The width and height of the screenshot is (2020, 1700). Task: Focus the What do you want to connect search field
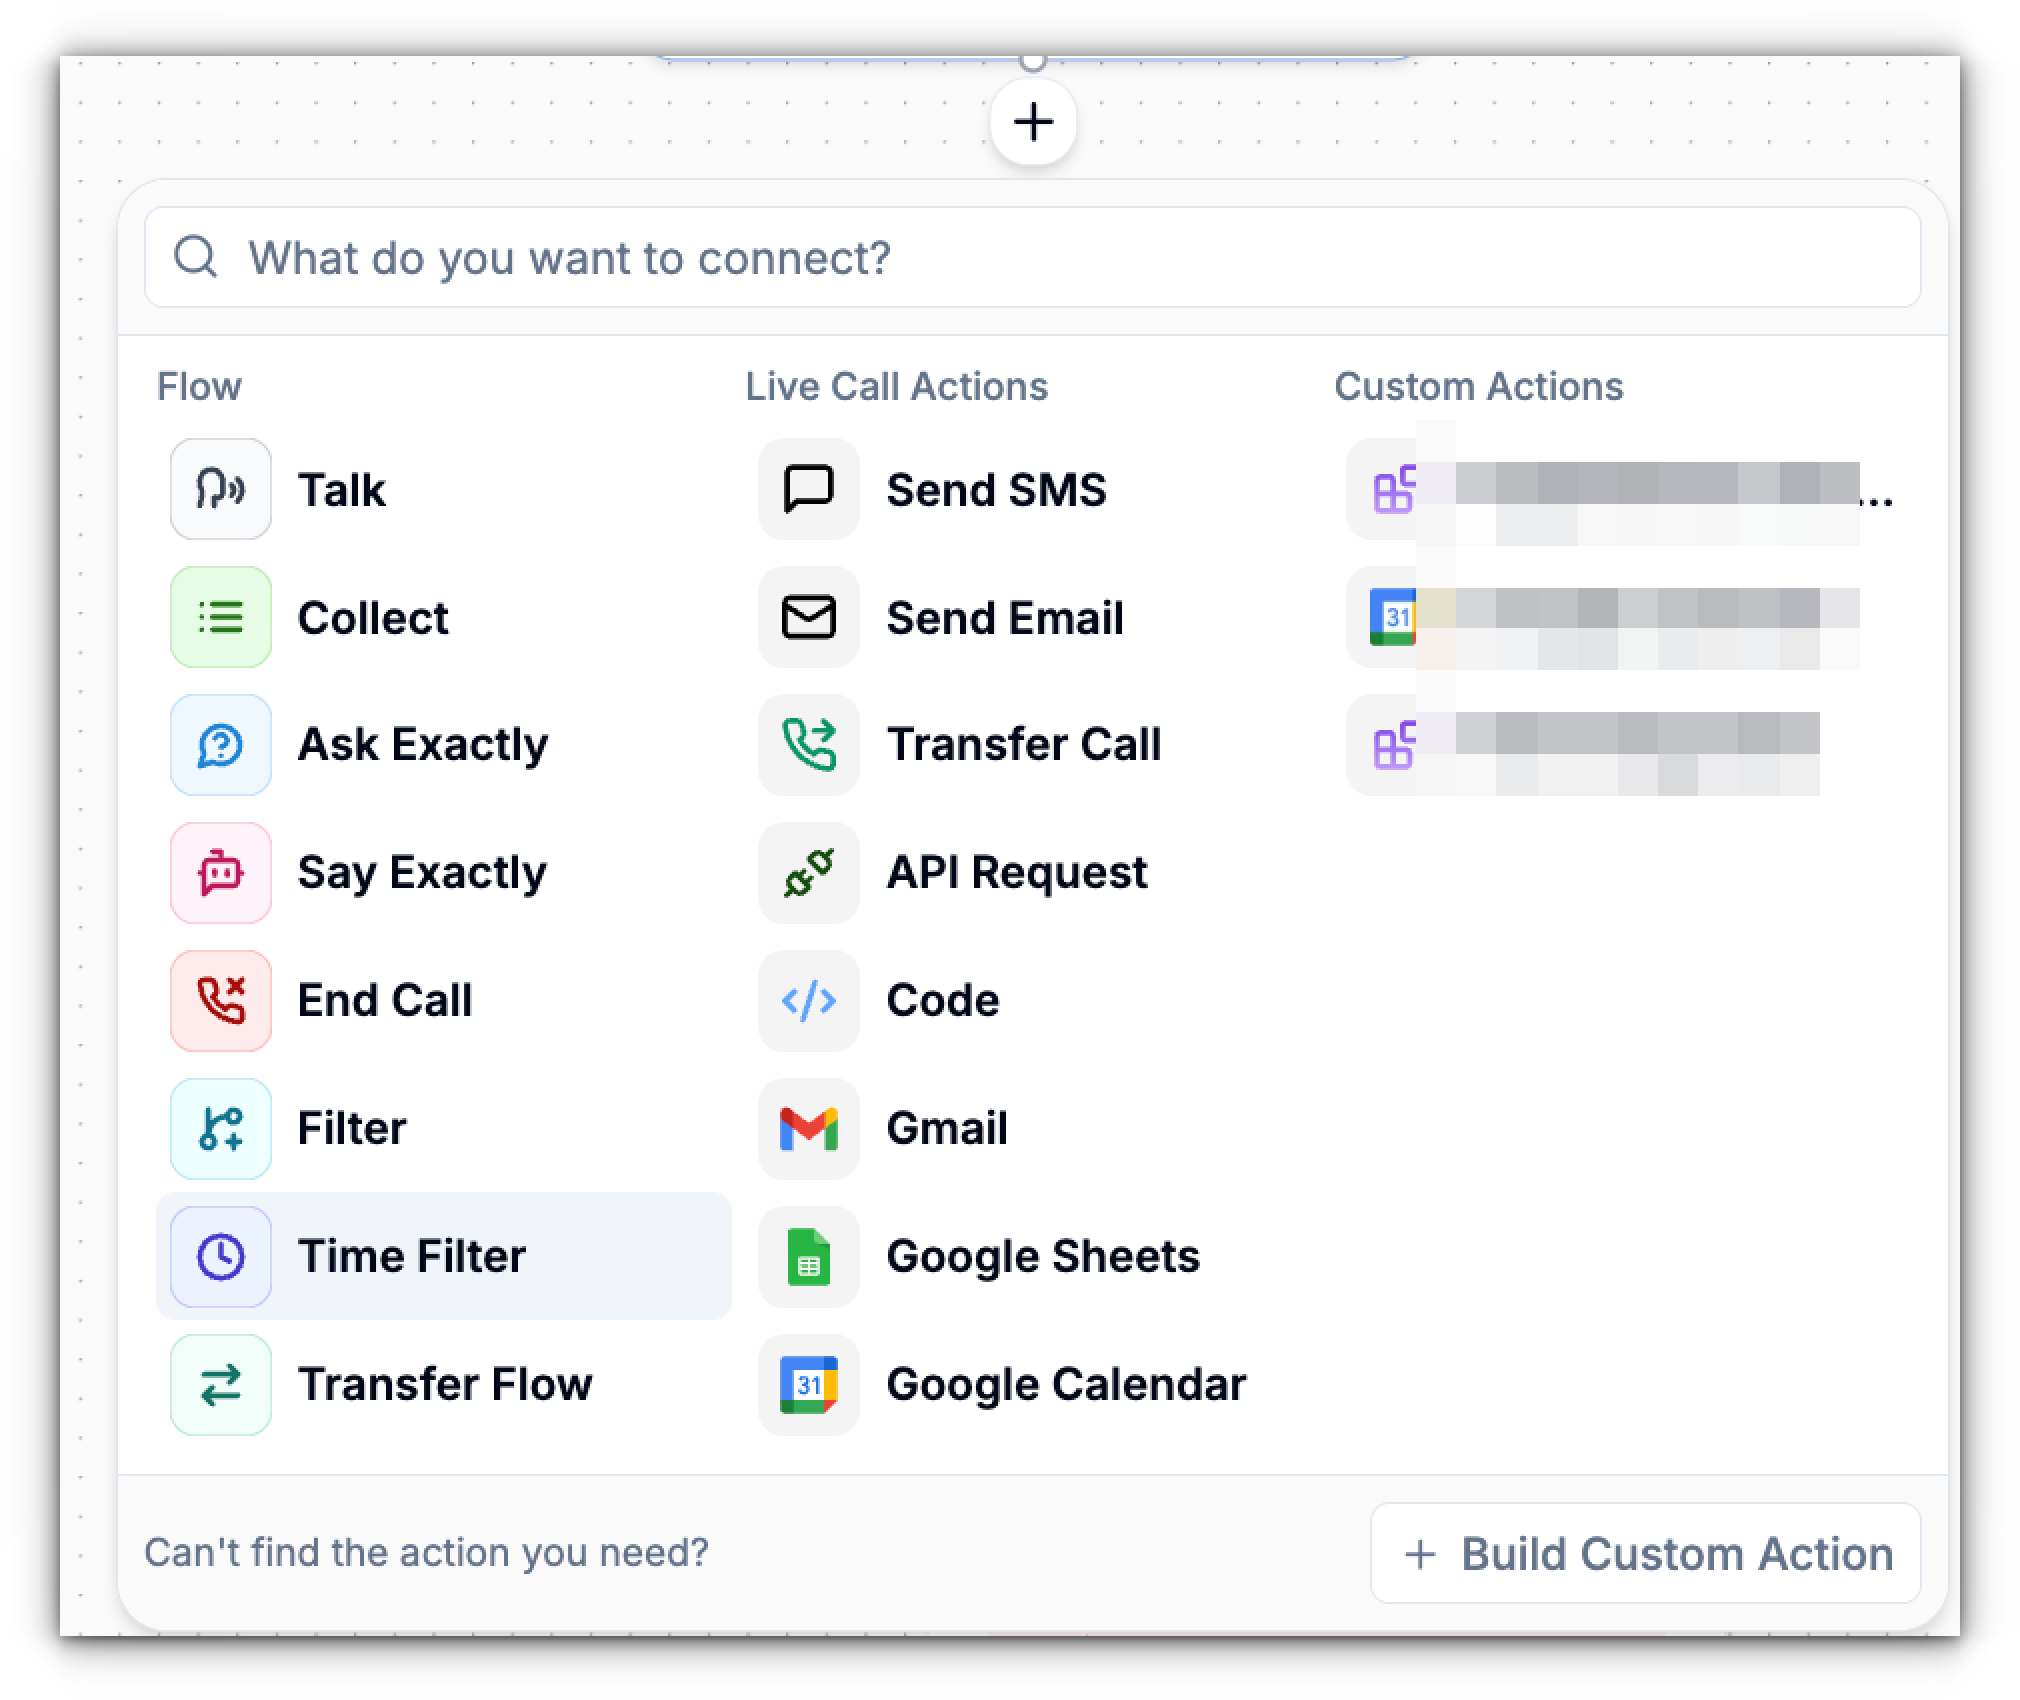coord(1032,258)
